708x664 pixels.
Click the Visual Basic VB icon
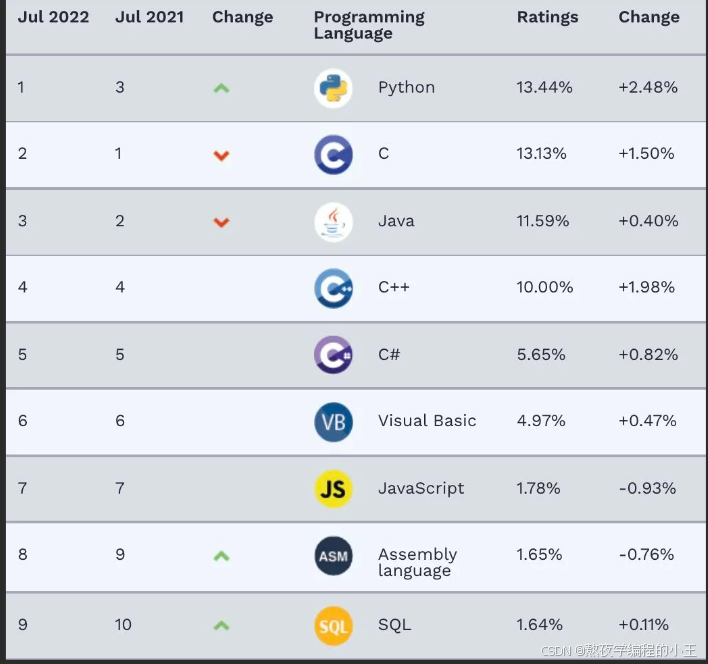pyautogui.click(x=333, y=422)
